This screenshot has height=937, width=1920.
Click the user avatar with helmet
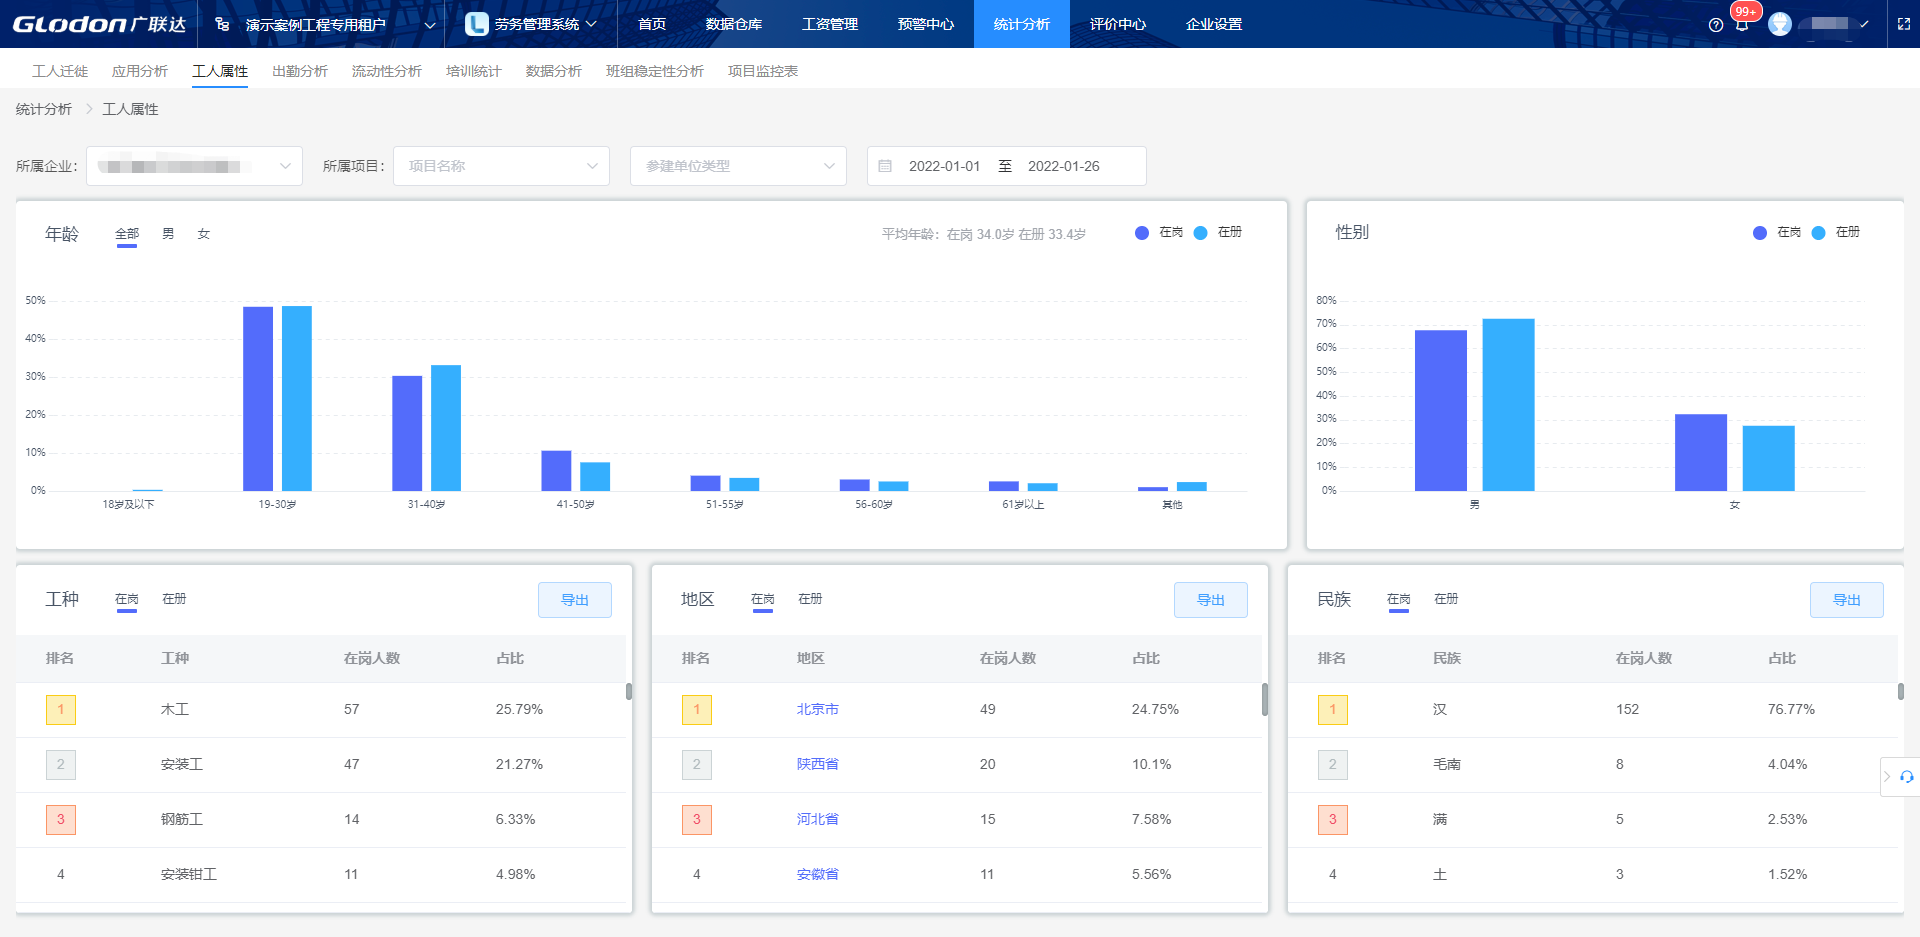tap(1780, 24)
